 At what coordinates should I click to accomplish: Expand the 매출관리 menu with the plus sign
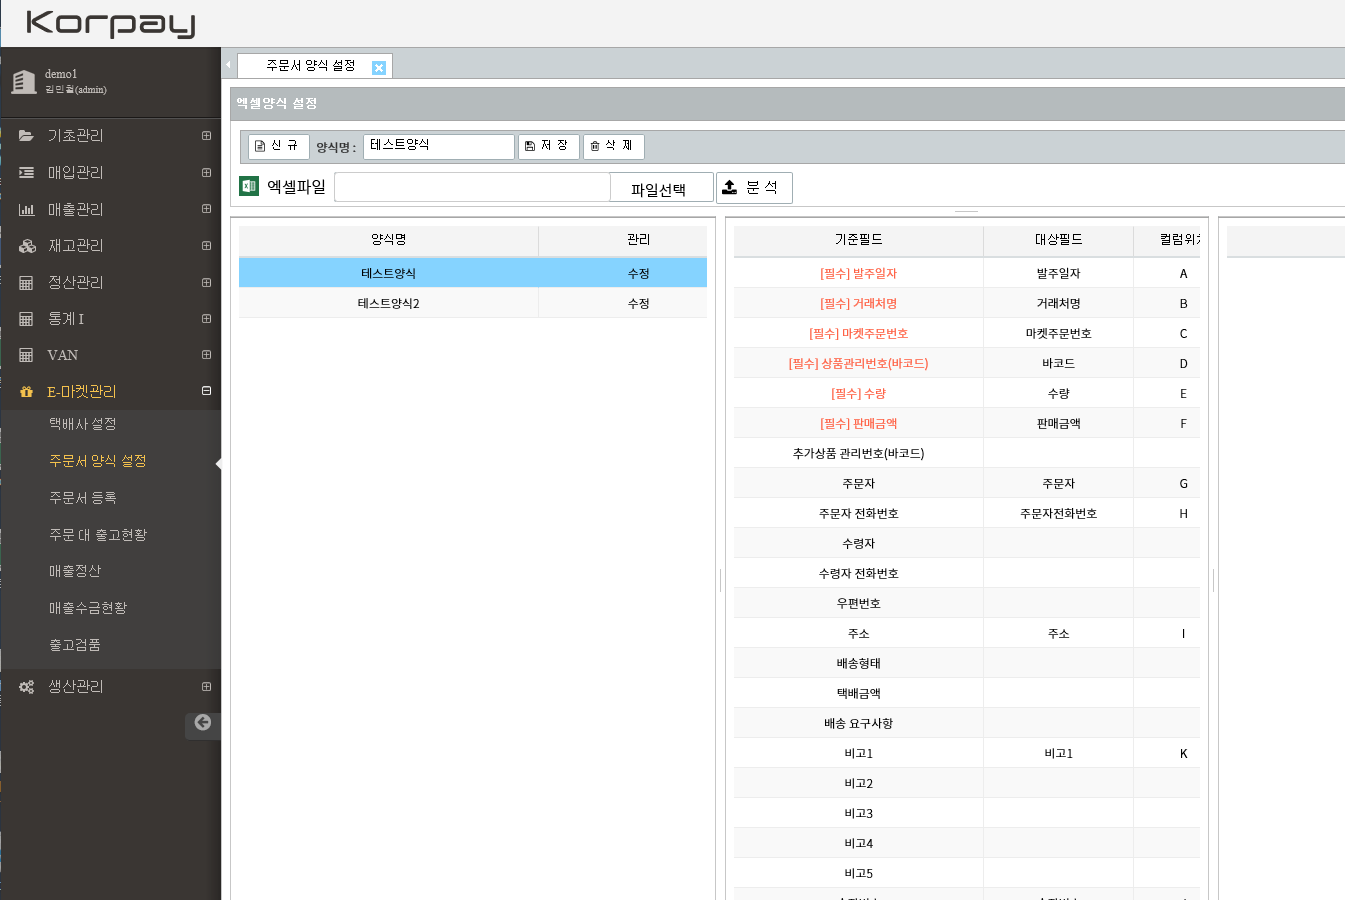pos(206,208)
